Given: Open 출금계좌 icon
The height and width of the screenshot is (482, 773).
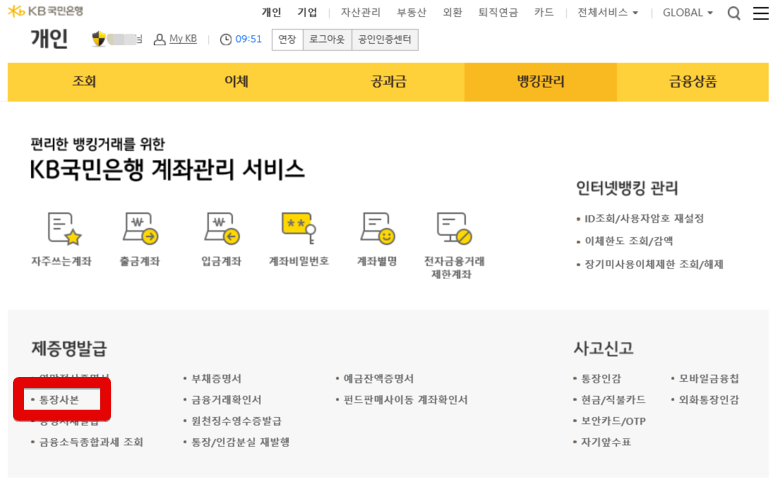Looking at the screenshot, I should [x=141, y=228].
